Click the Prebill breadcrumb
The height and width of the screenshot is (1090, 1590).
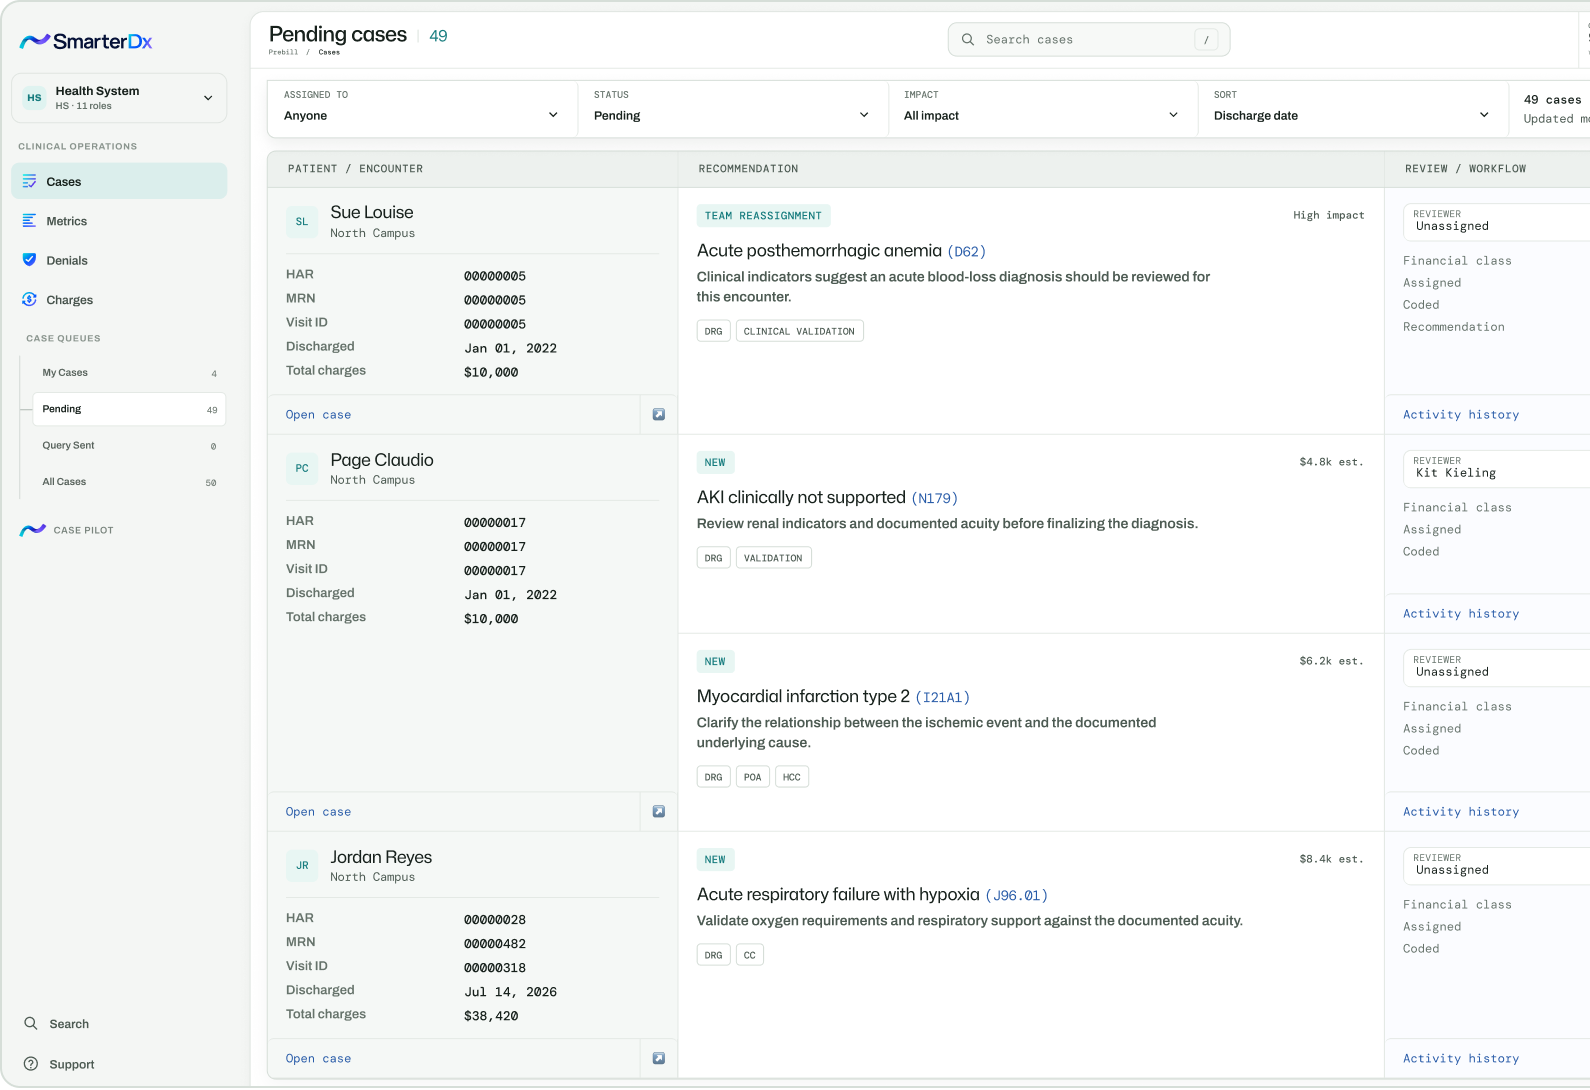click(283, 52)
